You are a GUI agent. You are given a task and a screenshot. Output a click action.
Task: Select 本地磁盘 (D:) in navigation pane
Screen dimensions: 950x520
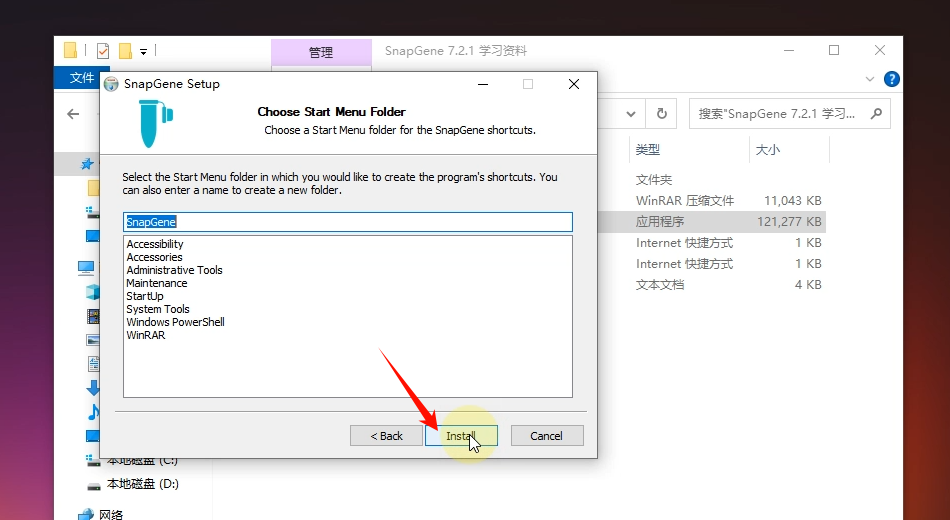pos(142,484)
